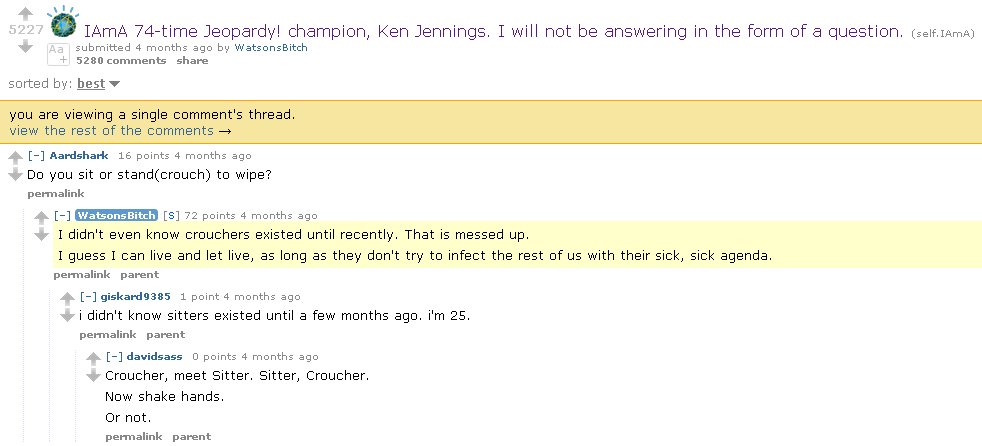
Task: Downvote giskard9385's comment
Action: coord(68,316)
